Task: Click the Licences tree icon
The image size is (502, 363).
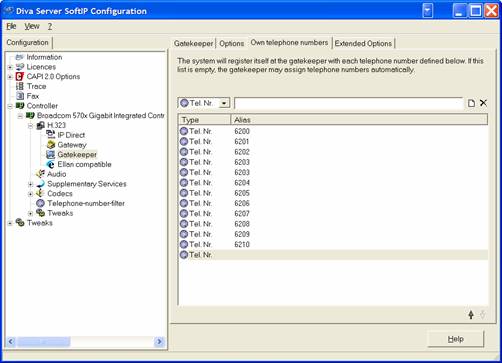Action: tap(20, 67)
